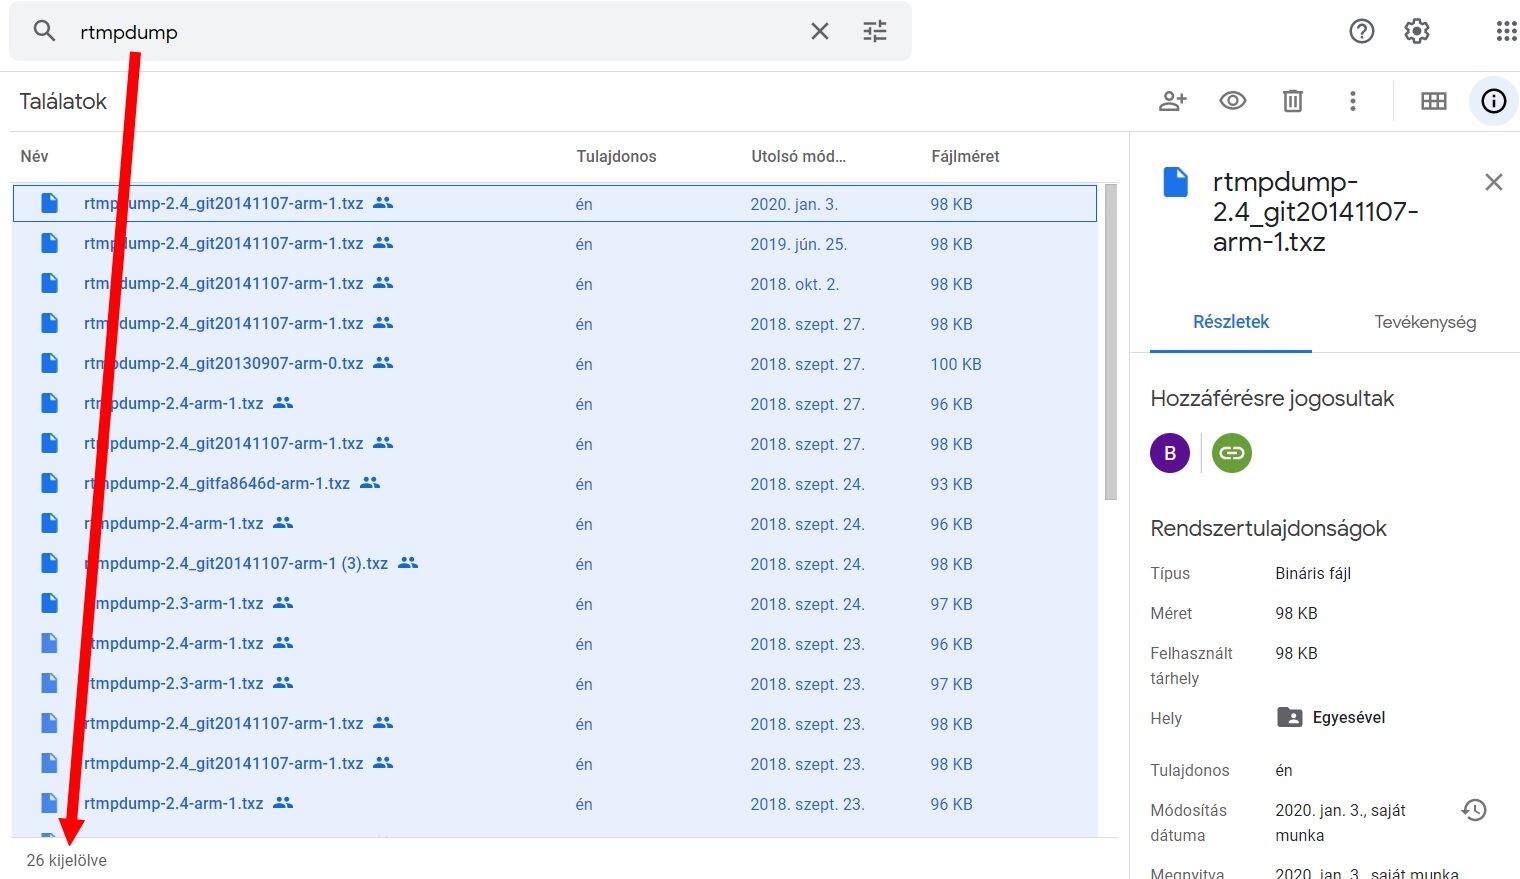Image resolution: width=1520 pixels, height=879 pixels.
Task: Click the 100 KB file size cell
Action: tap(956, 364)
